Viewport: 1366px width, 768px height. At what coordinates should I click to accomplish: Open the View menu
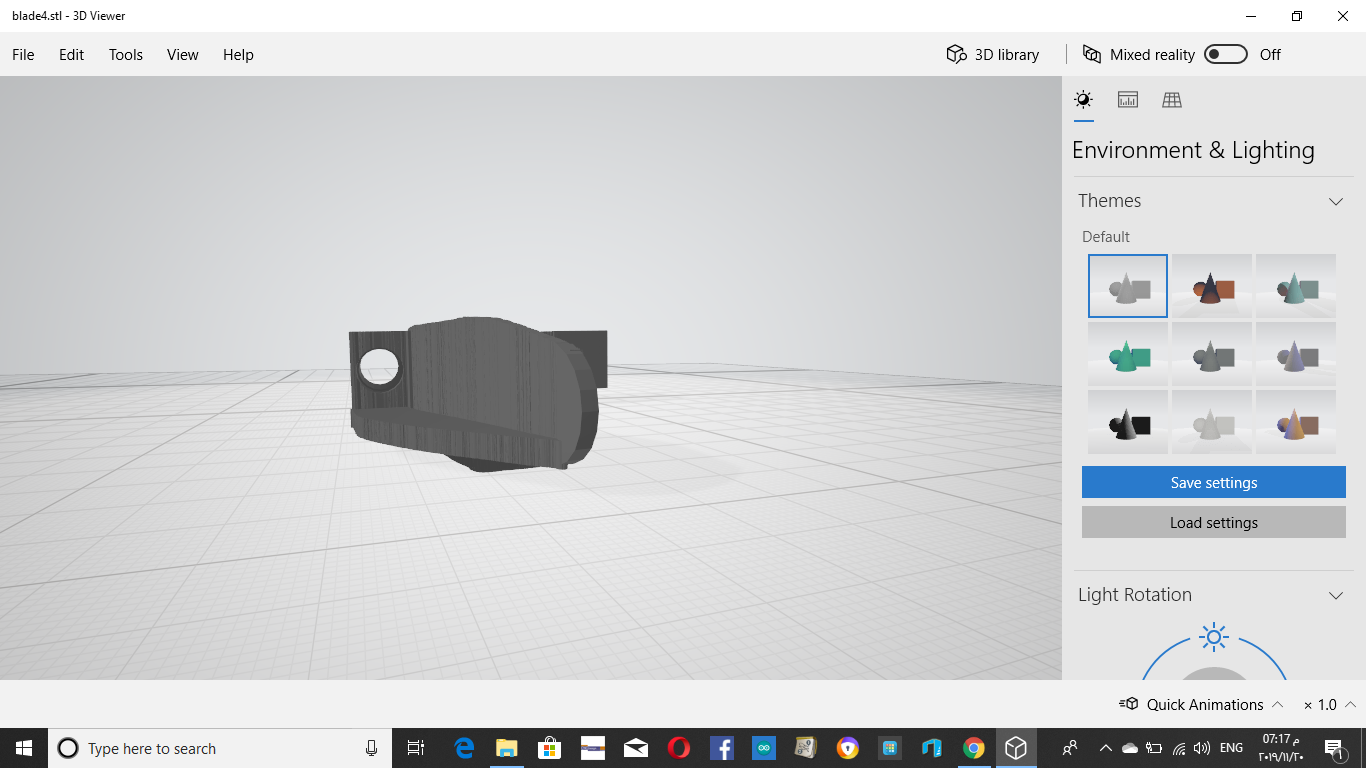pos(182,55)
